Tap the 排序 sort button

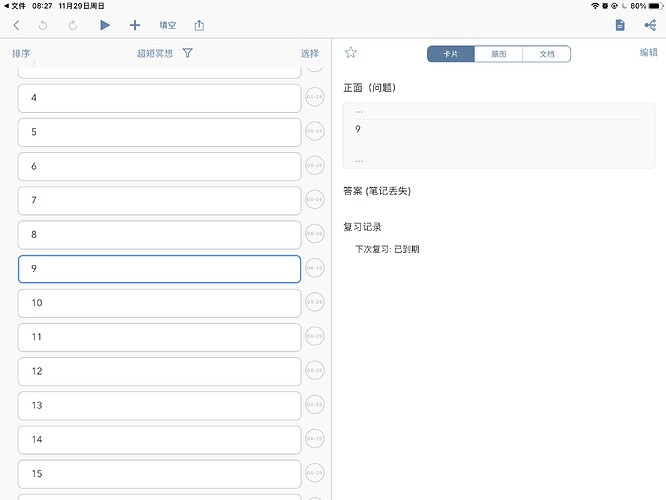coord(21,54)
